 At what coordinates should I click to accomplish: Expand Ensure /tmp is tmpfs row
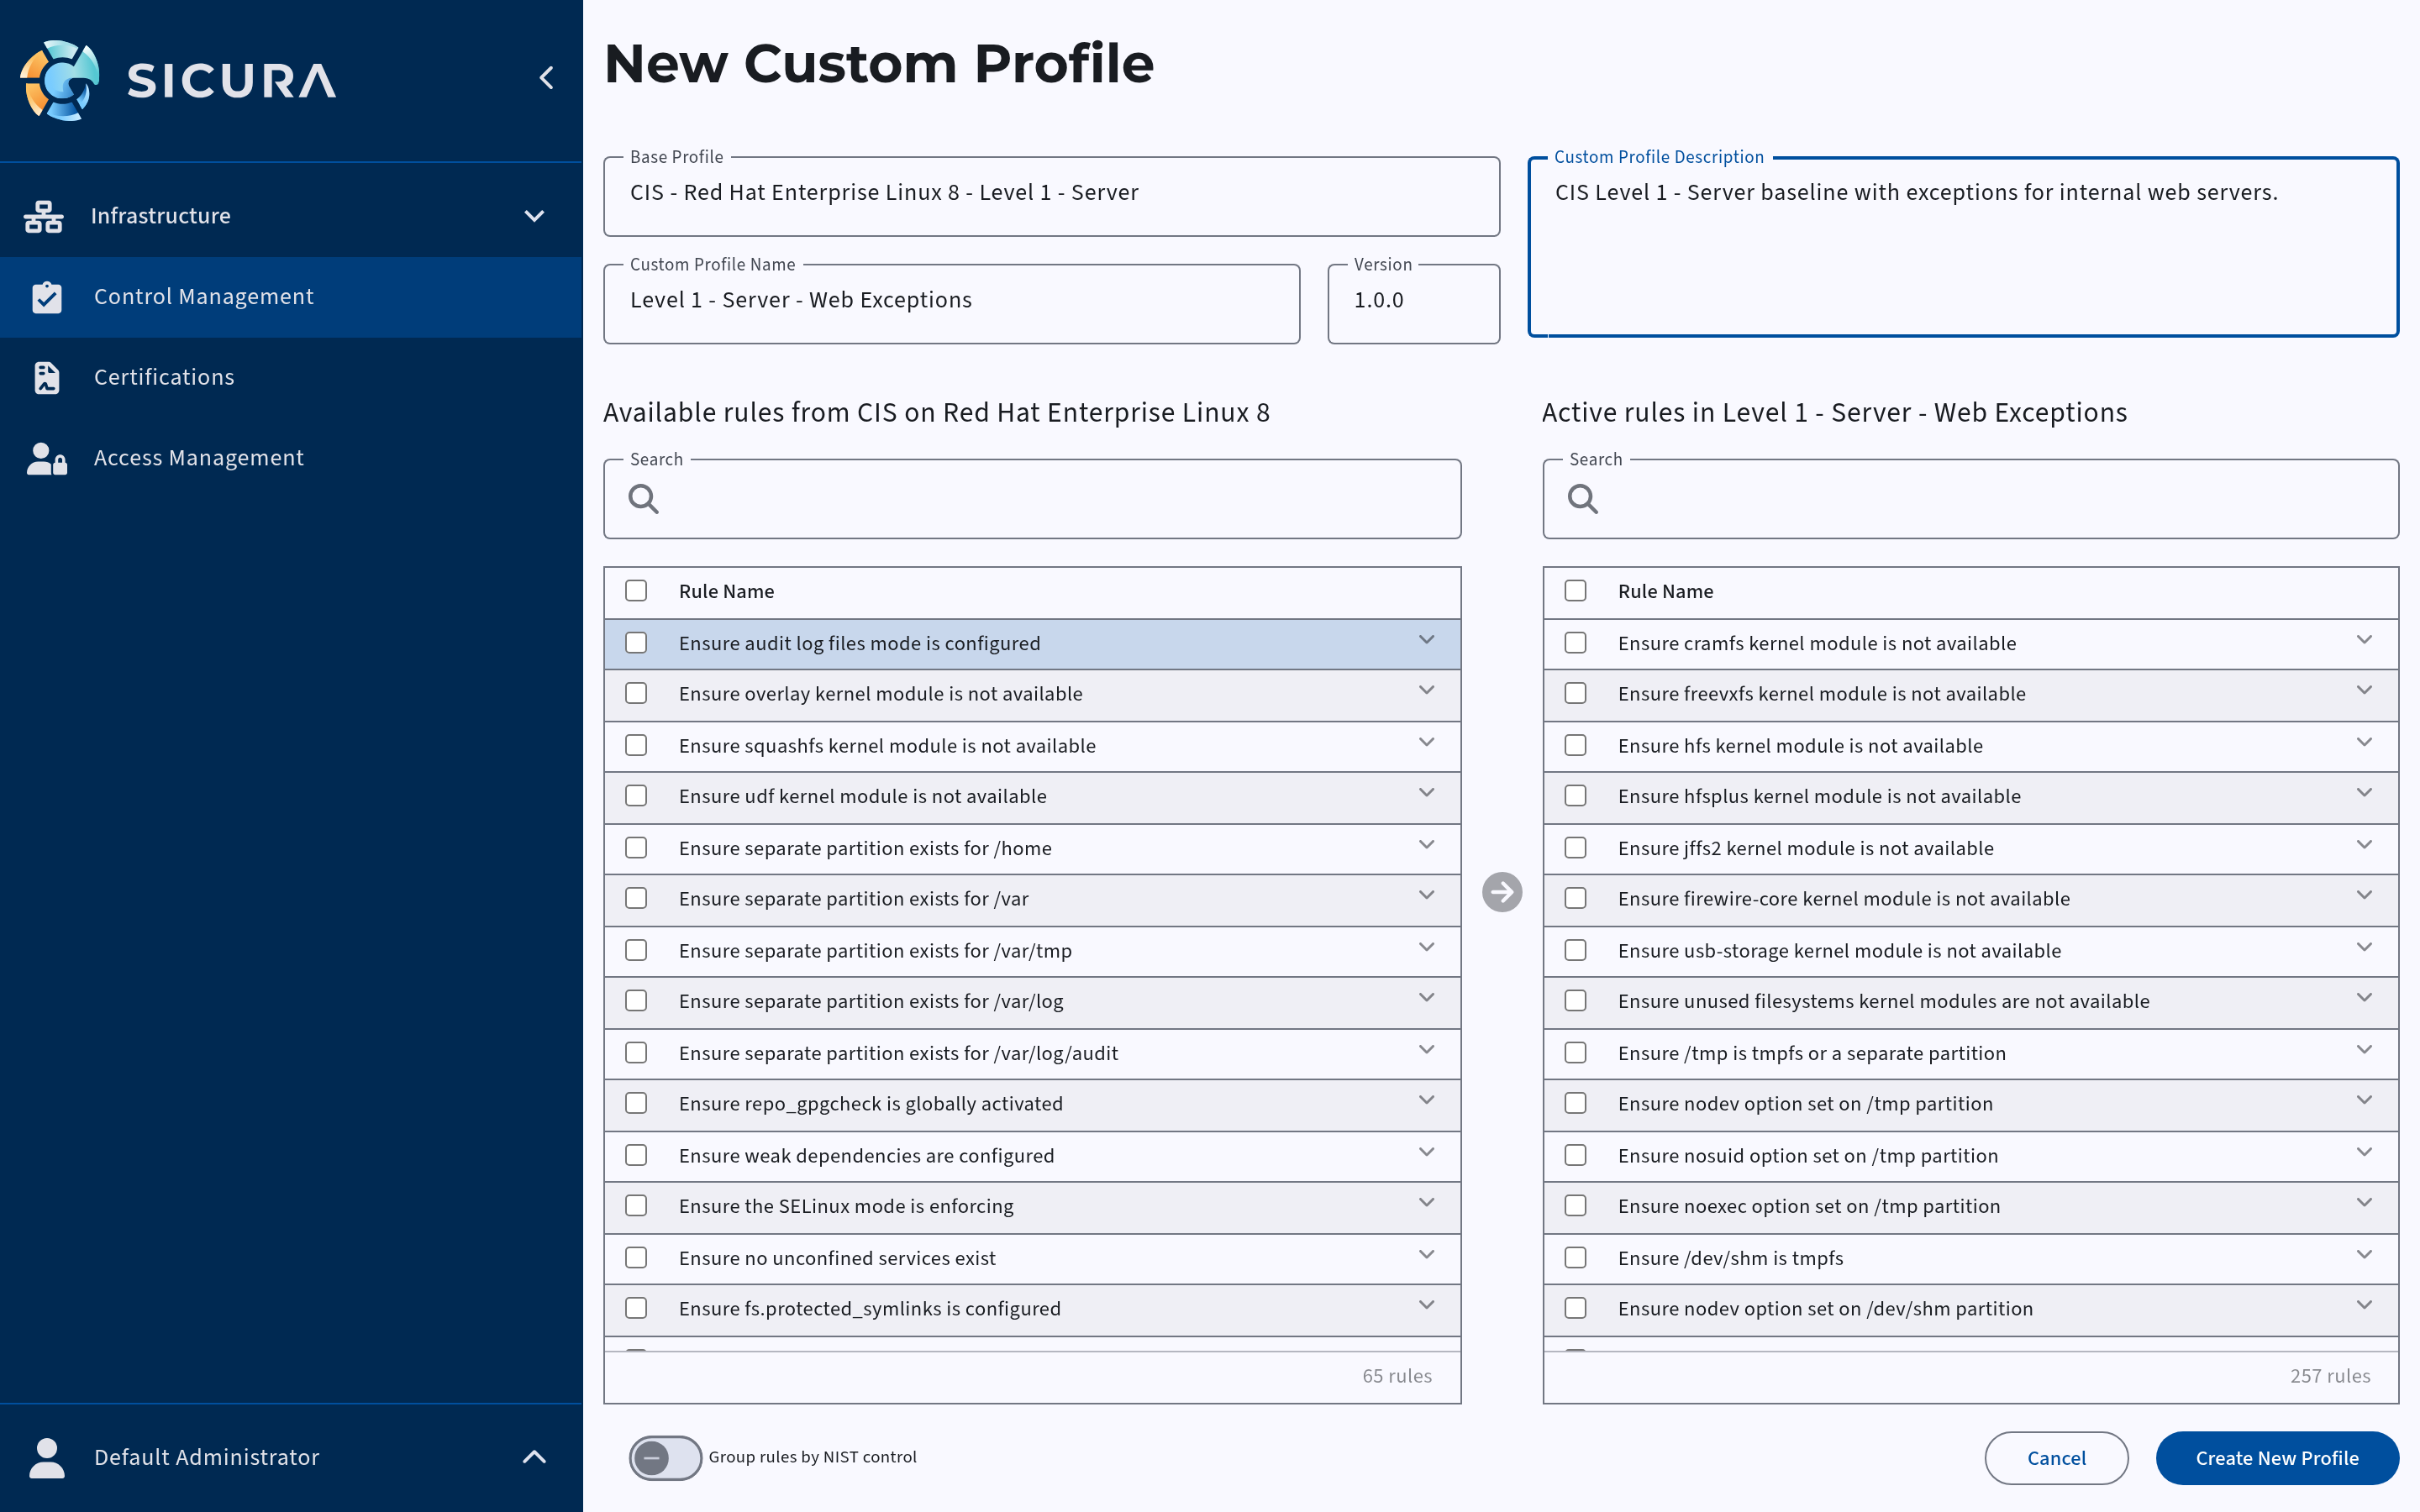click(x=2364, y=1050)
